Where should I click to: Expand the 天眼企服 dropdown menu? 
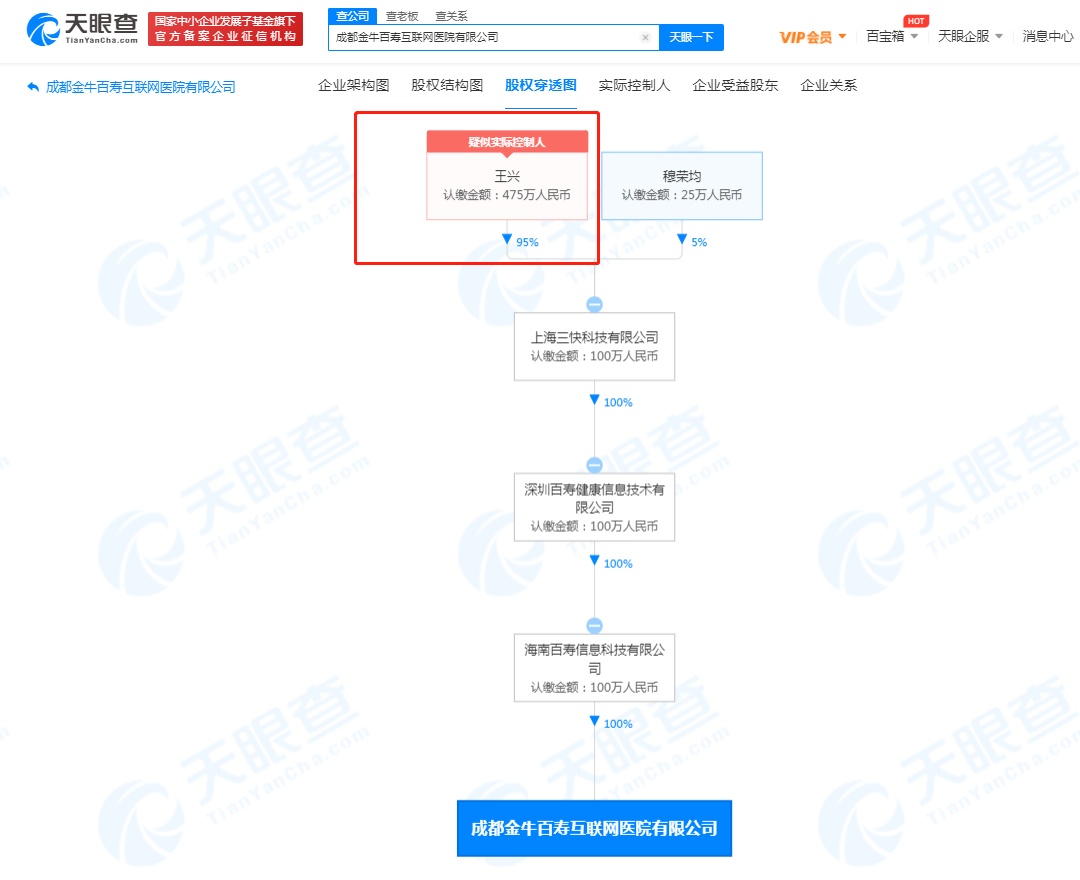point(970,36)
